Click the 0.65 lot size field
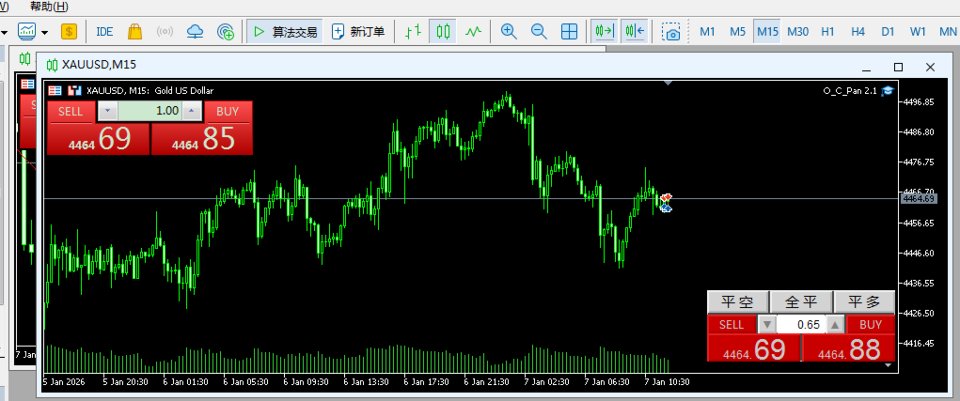The height and width of the screenshot is (401, 960). tap(801, 324)
